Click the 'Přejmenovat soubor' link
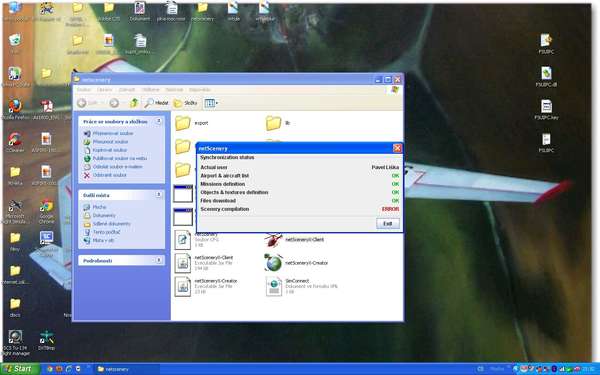This screenshot has height=375, width=600. [113, 134]
